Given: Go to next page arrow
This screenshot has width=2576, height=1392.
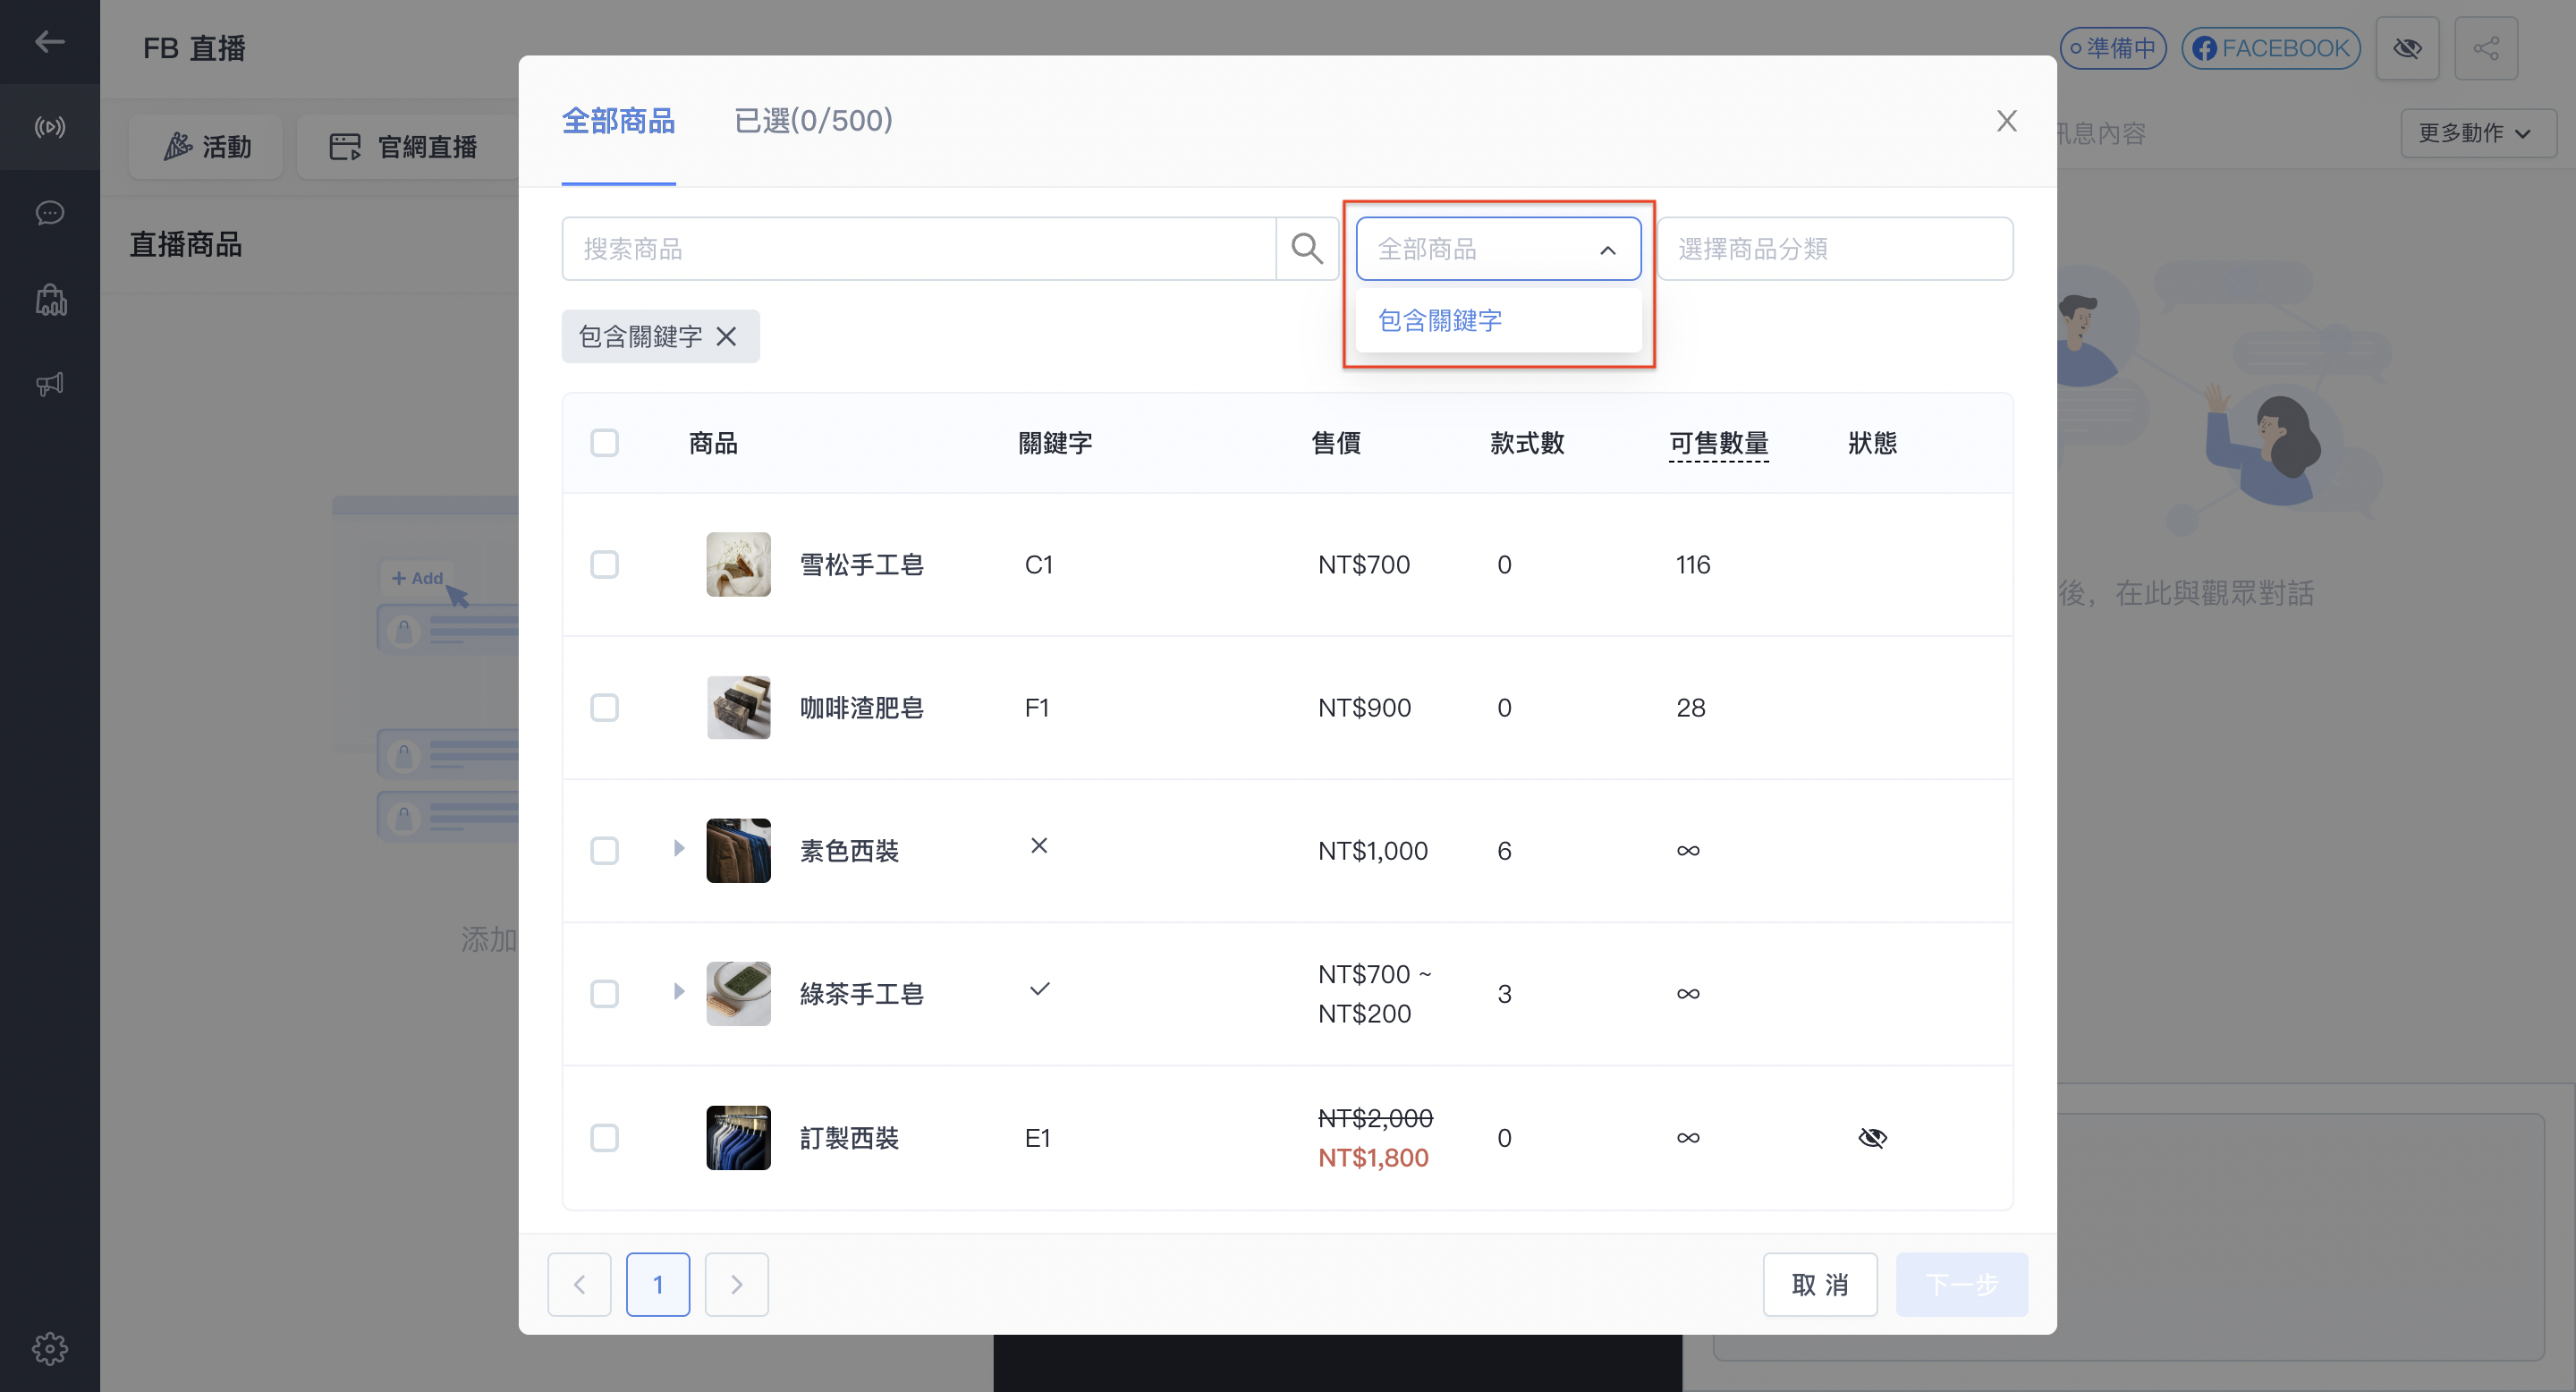Looking at the screenshot, I should click(x=737, y=1285).
